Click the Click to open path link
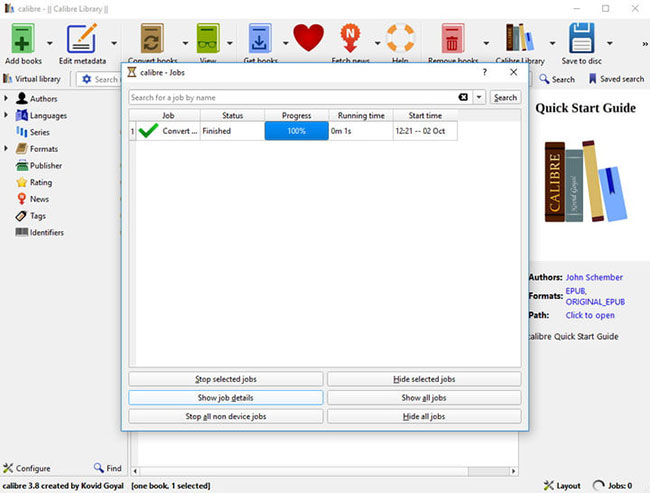This screenshot has height=493, width=650. tap(590, 315)
